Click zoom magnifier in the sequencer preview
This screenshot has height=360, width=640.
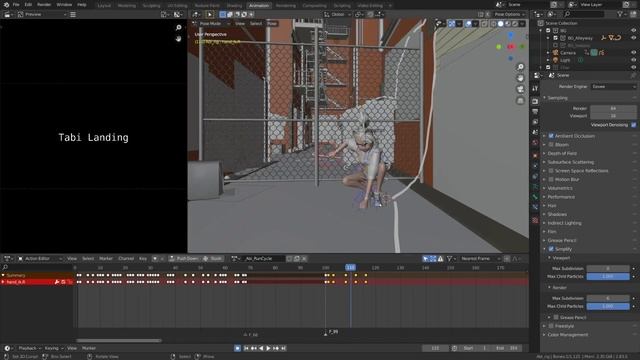tap(178, 27)
